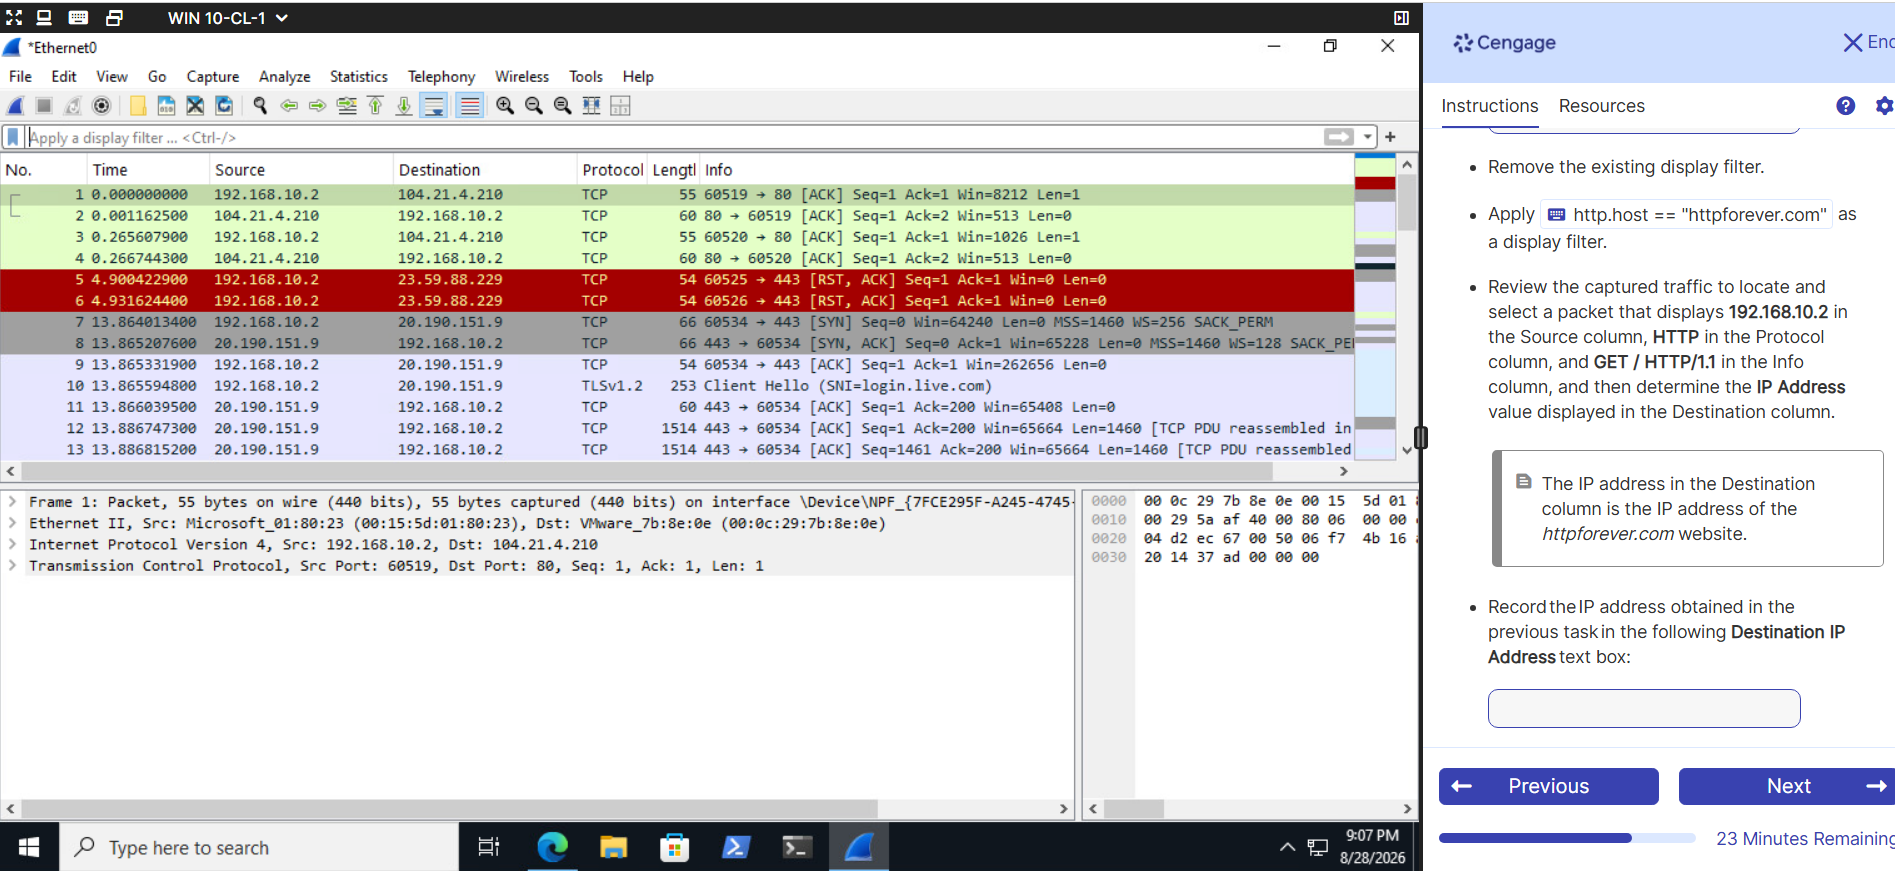Add a display filter button with plus
1895x871 pixels.
point(1390,137)
